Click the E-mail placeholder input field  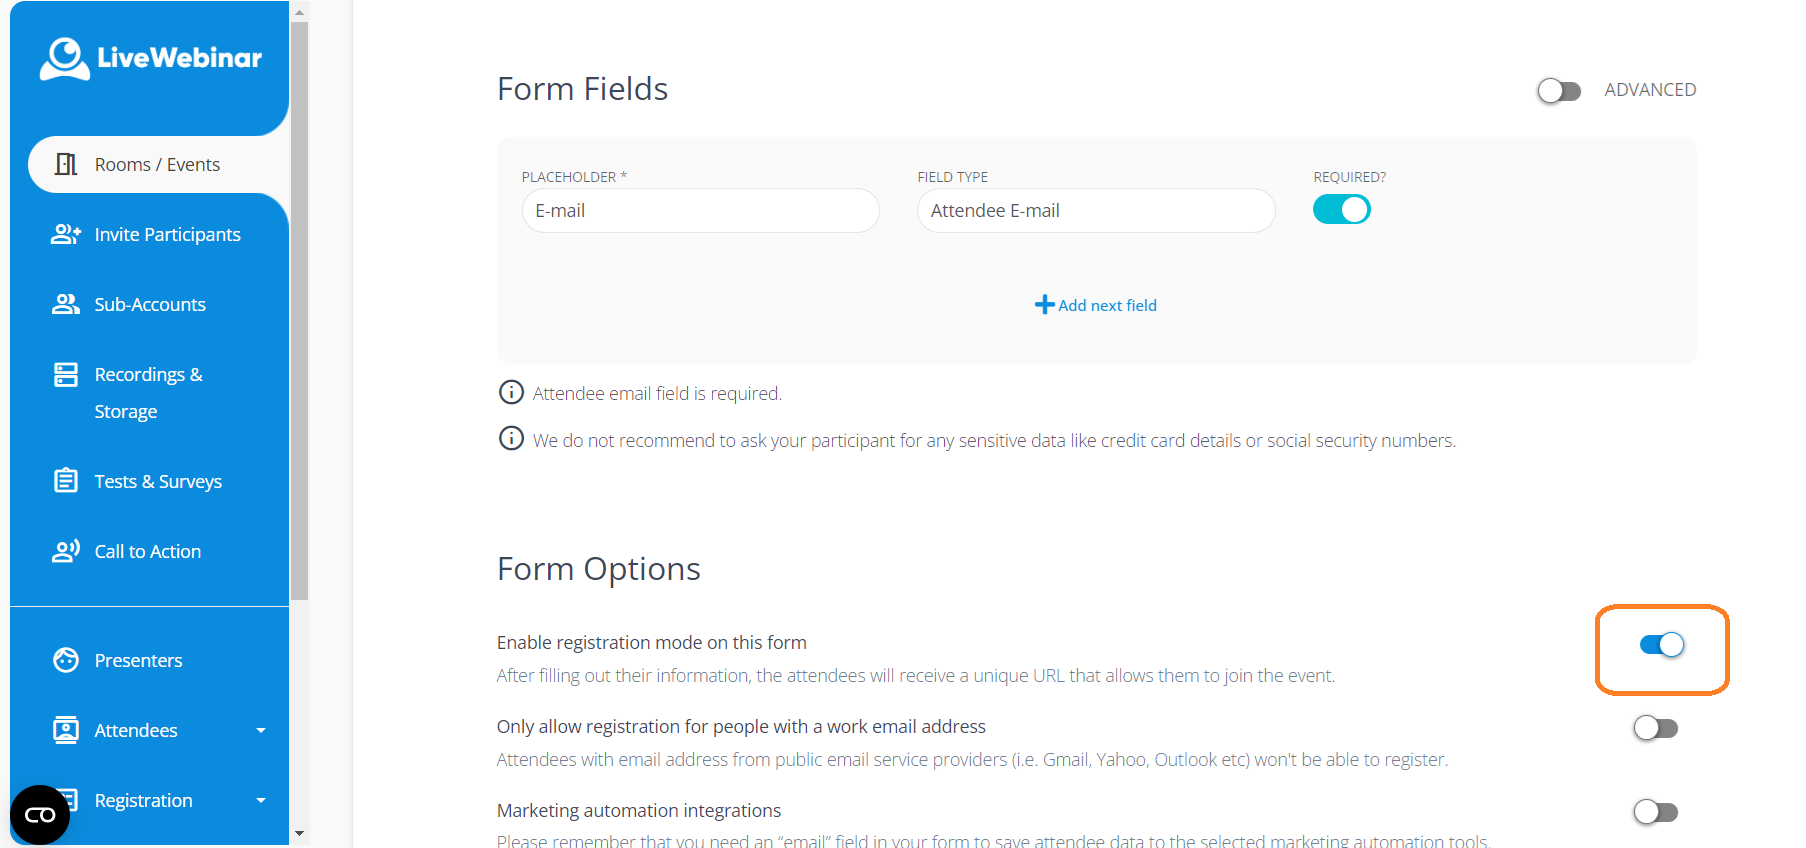coord(700,211)
